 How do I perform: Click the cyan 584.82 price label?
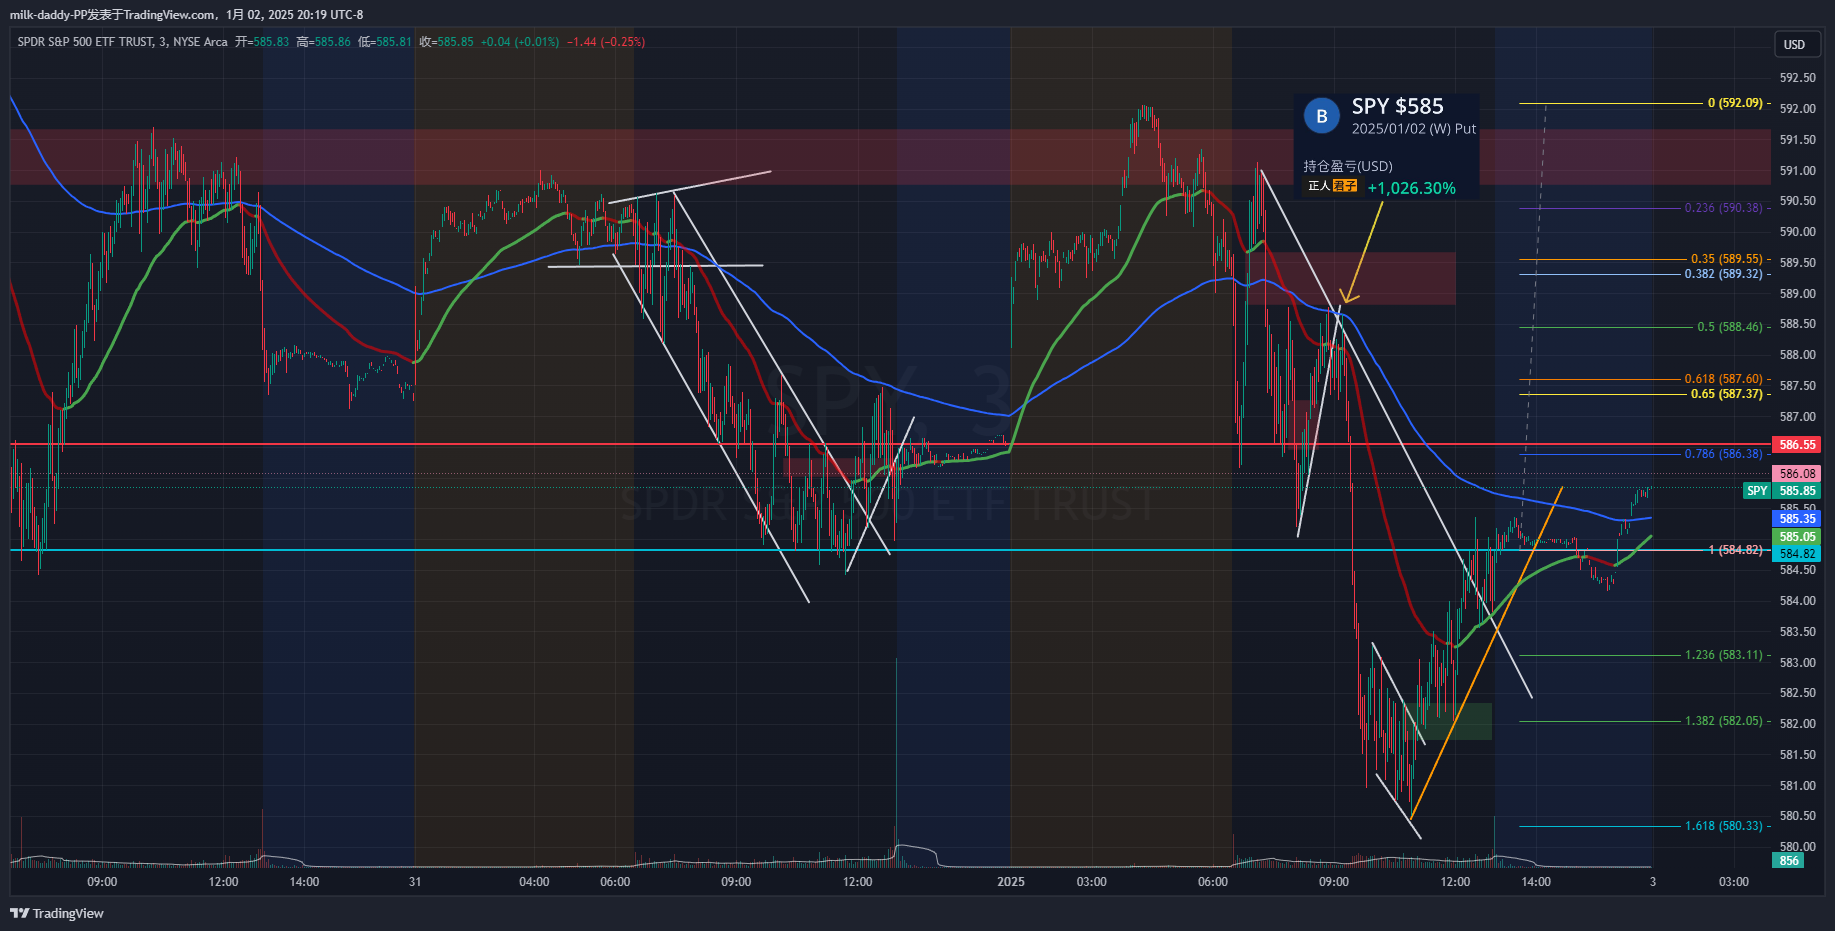click(1797, 554)
